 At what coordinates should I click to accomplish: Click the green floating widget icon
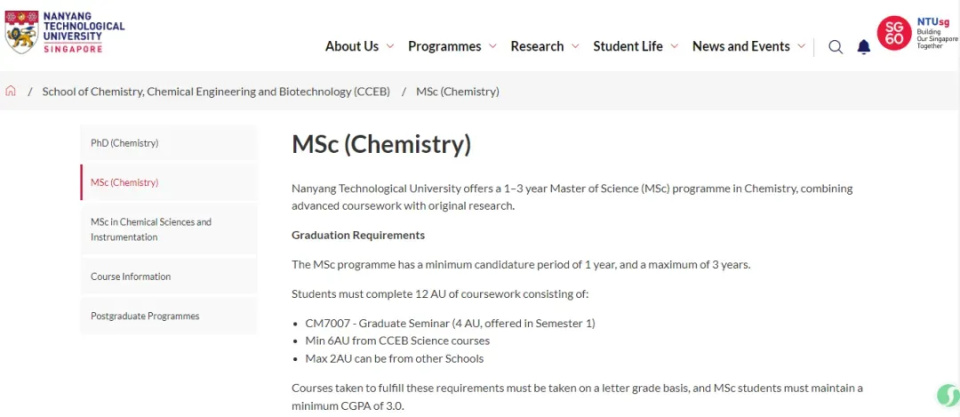946,396
